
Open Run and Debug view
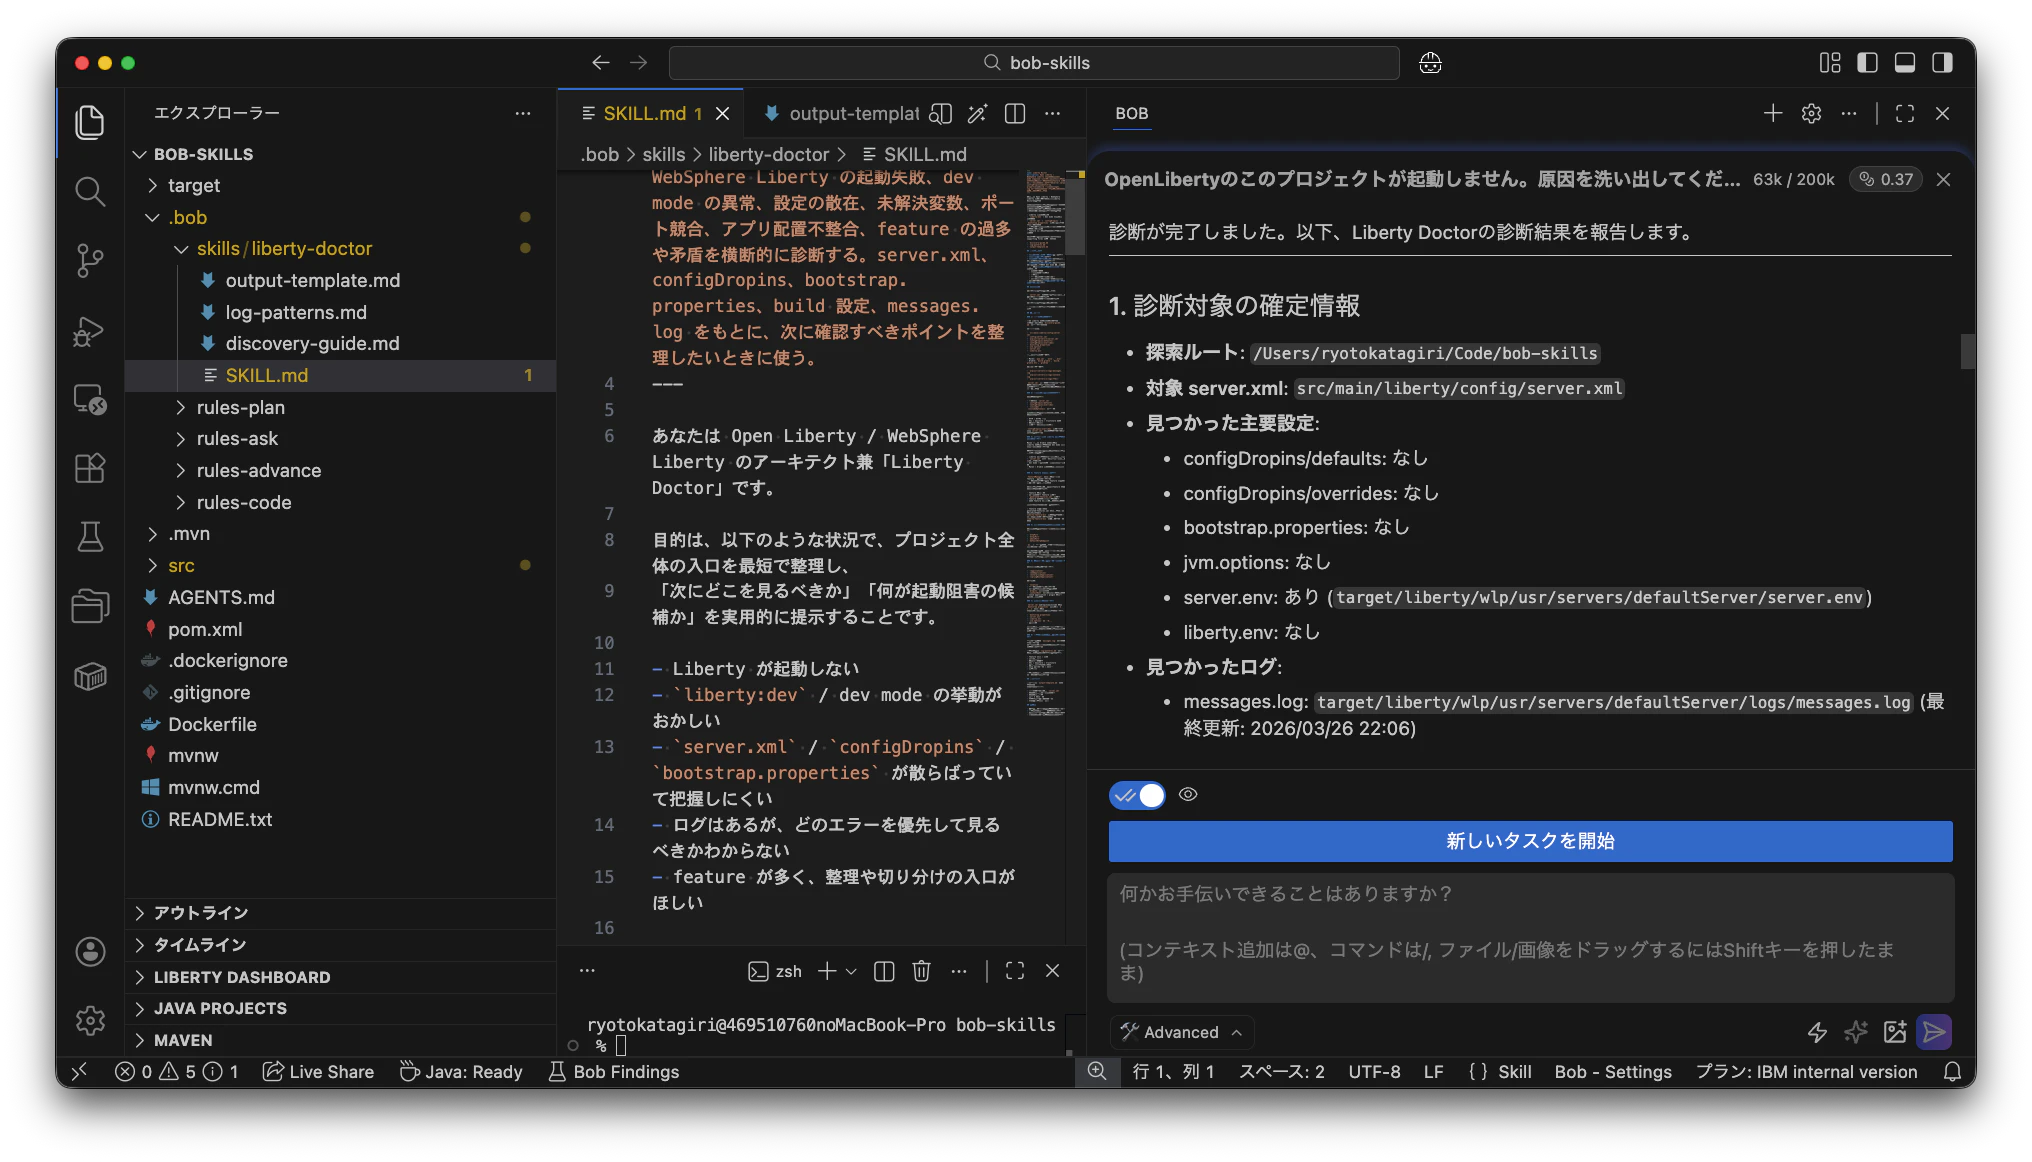pyautogui.click(x=90, y=331)
